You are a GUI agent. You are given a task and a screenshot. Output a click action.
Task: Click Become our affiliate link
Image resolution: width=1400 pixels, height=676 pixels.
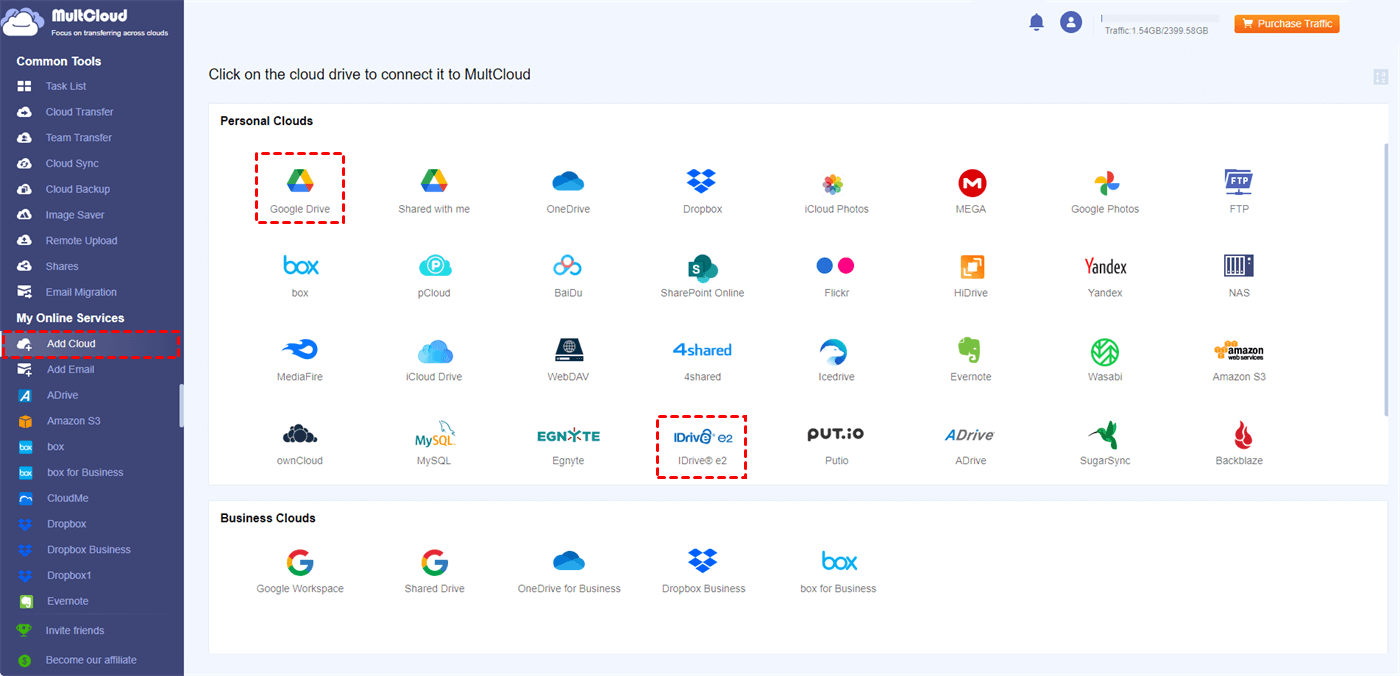click(91, 660)
